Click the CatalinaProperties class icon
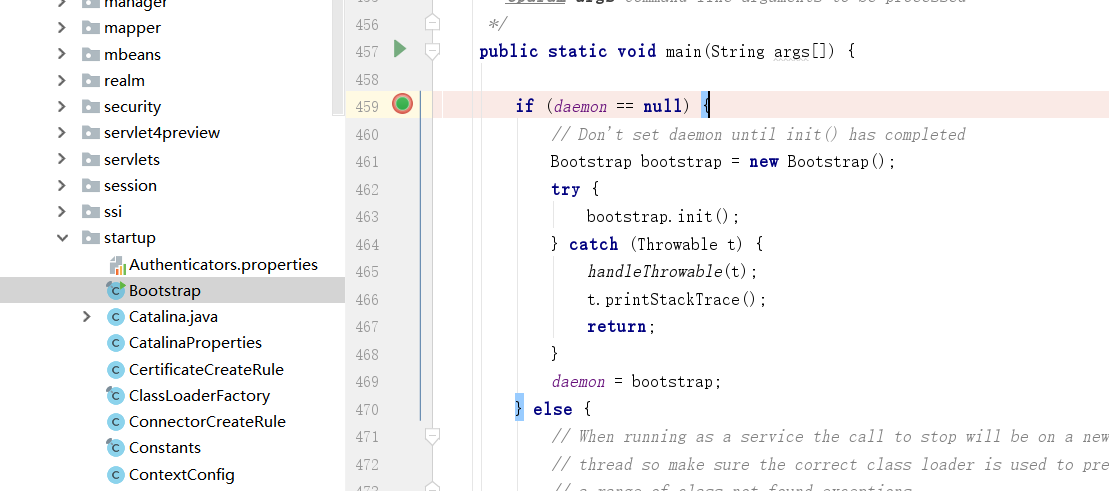This screenshot has width=1109, height=491. 115,343
